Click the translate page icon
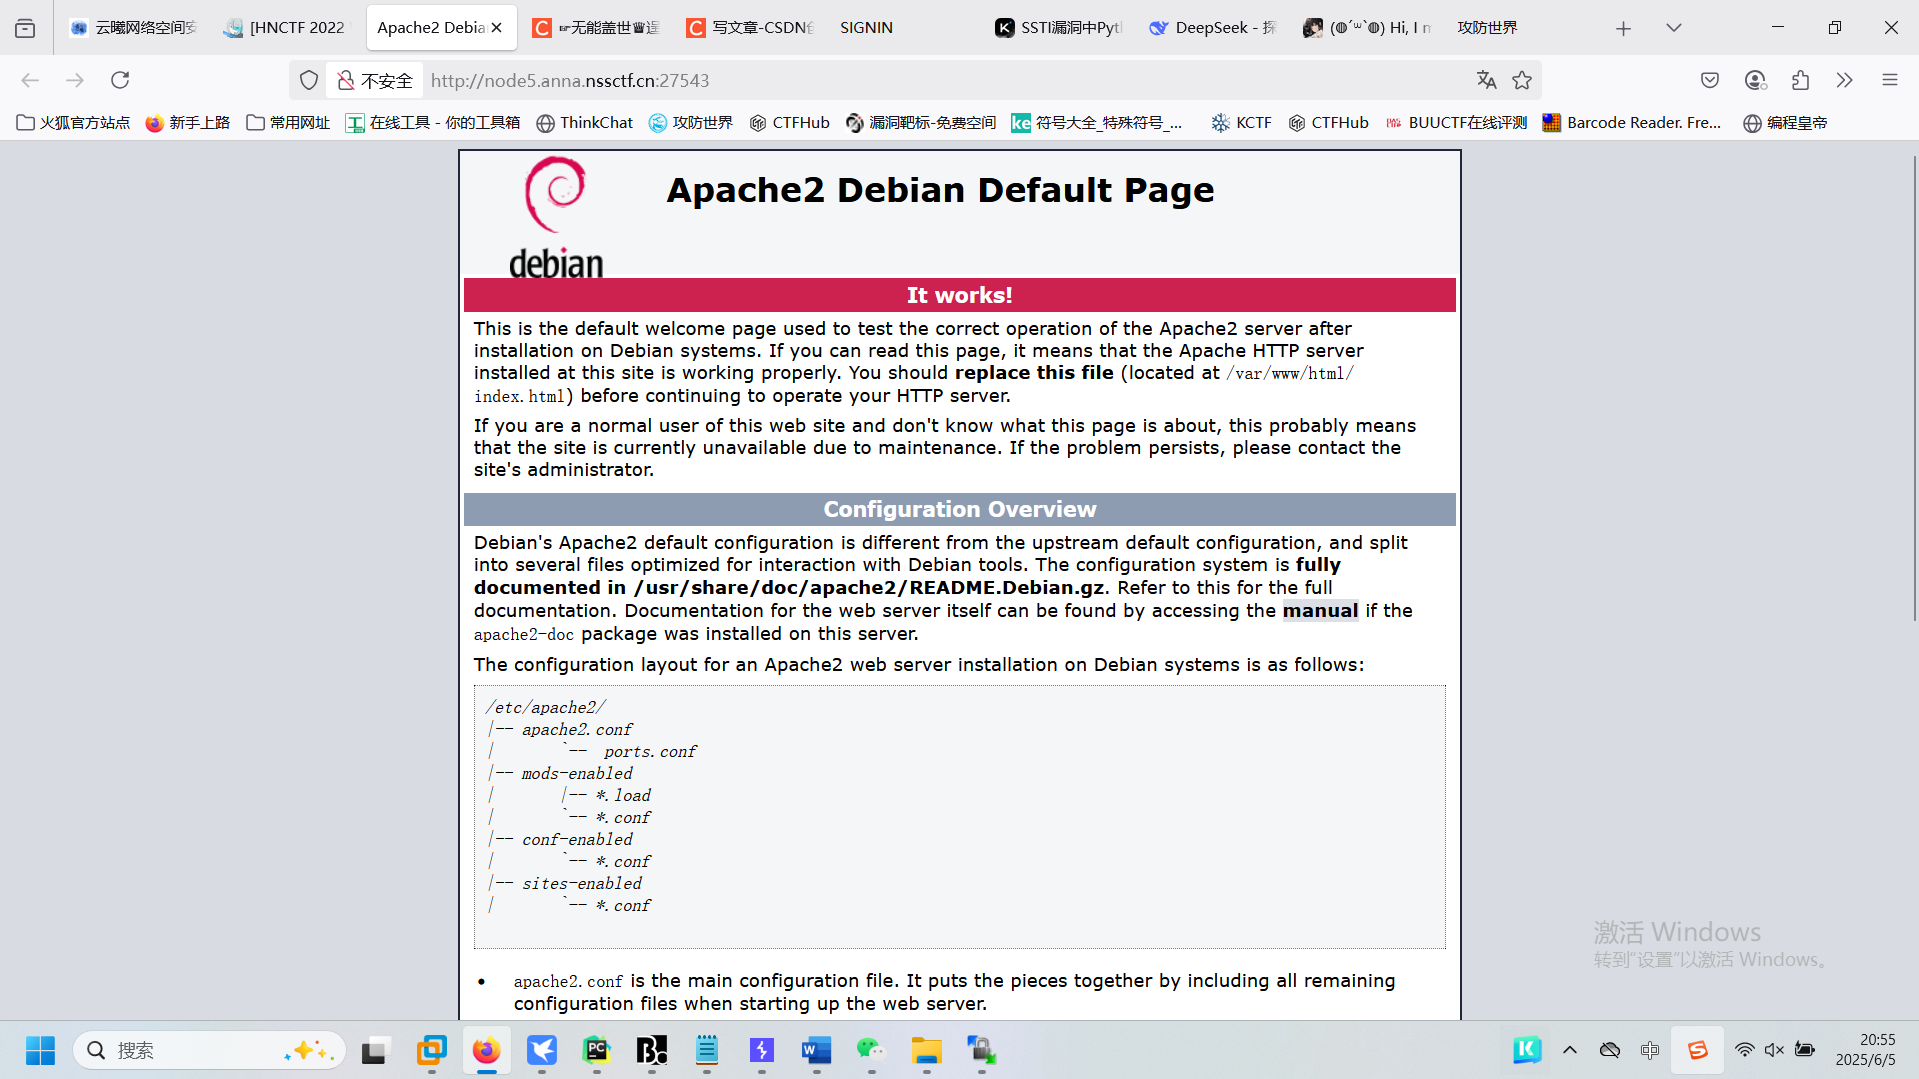This screenshot has width=1919, height=1079. 1486,80
